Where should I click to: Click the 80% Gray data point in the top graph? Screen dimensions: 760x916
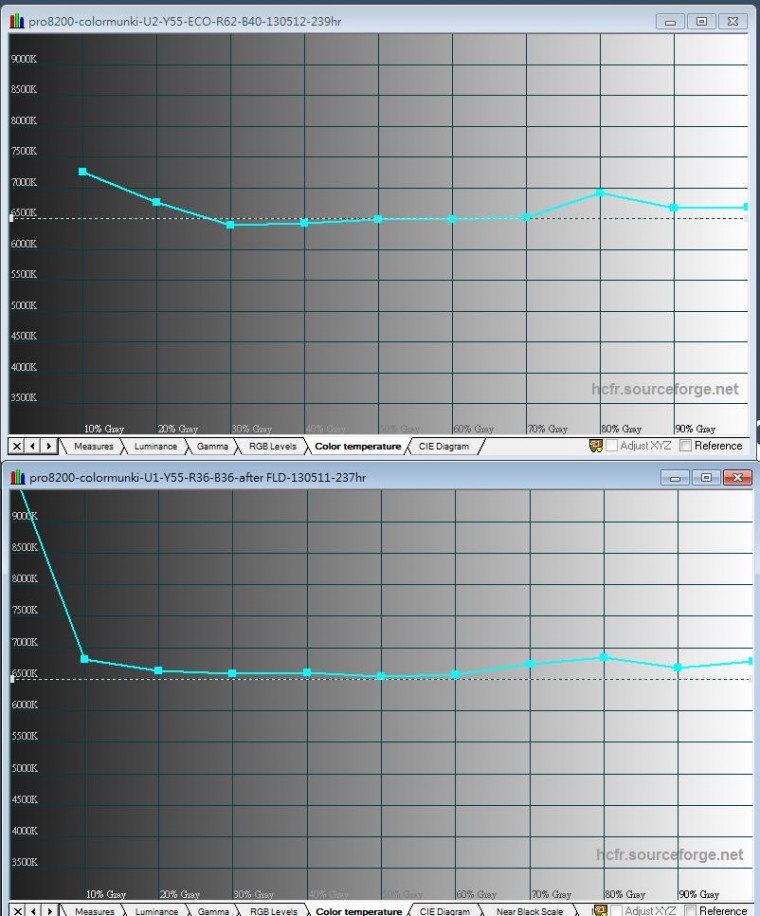click(600, 193)
